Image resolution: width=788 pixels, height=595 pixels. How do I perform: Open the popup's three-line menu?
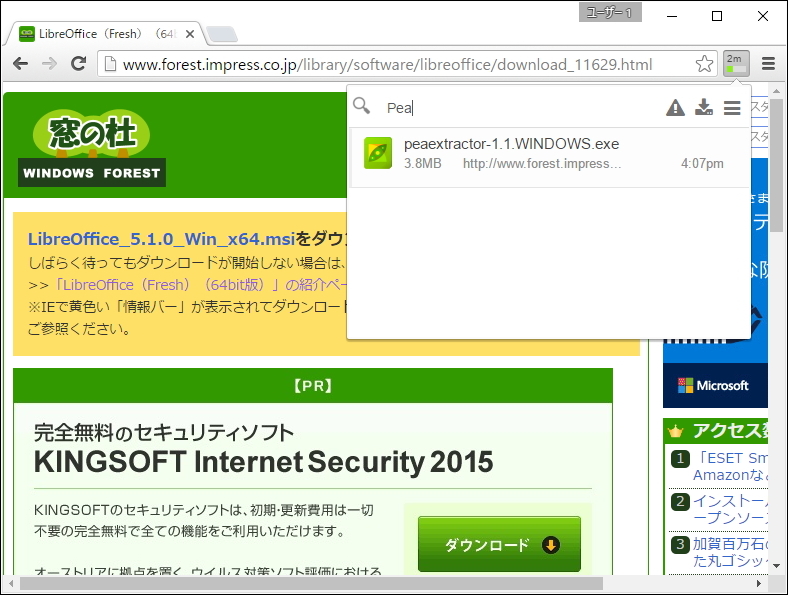tap(732, 108)
